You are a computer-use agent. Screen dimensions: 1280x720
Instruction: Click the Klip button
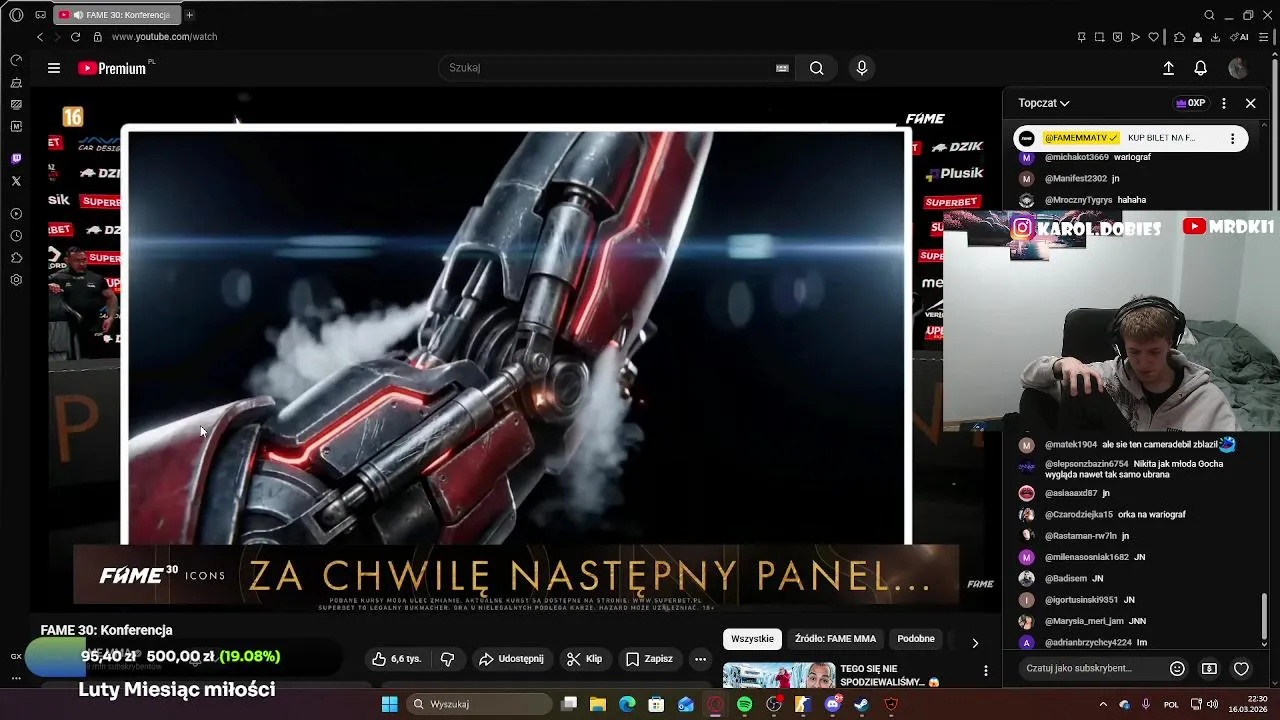pos(584,659)
